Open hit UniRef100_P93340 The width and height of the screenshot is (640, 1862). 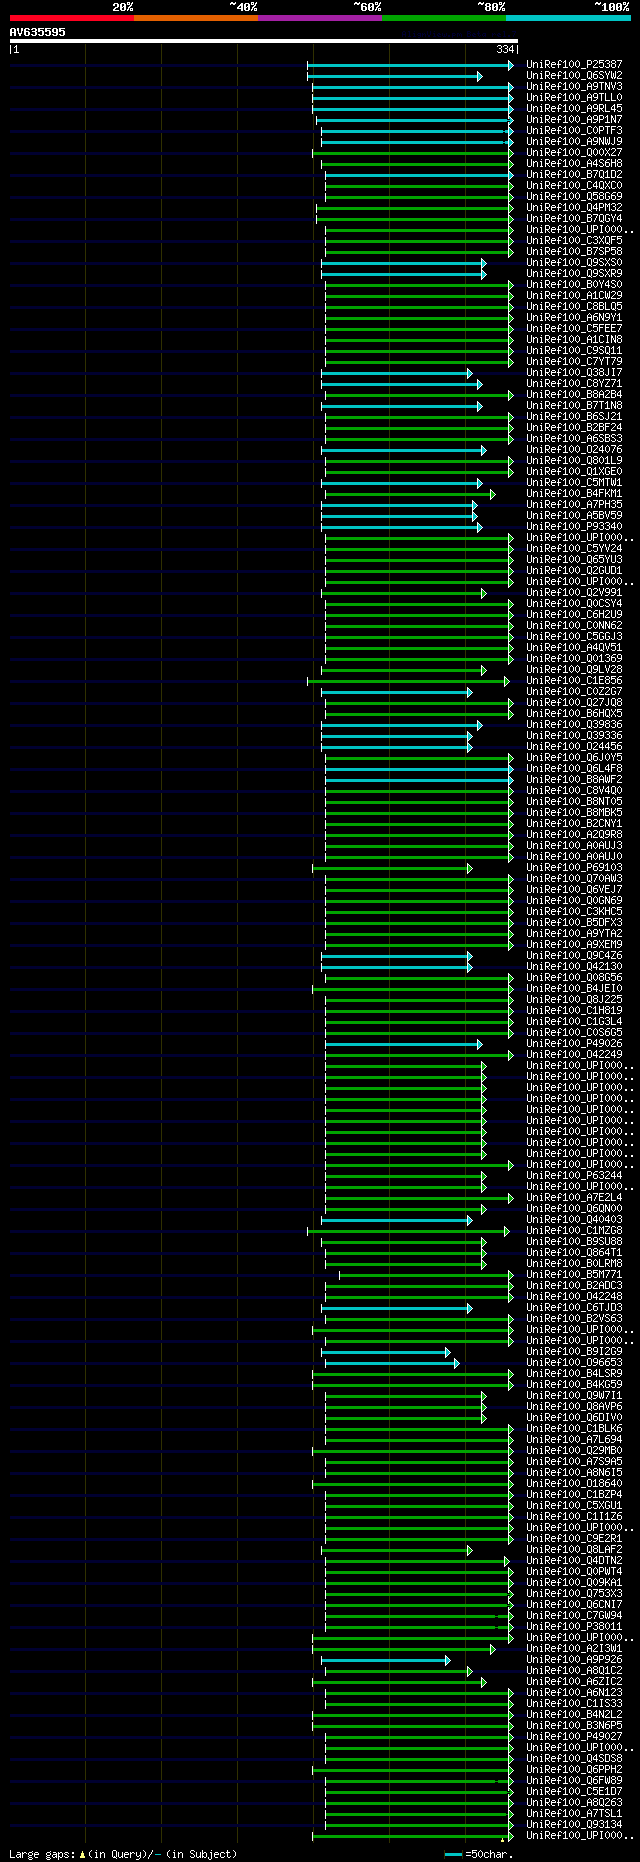click(x=574, y=527)
